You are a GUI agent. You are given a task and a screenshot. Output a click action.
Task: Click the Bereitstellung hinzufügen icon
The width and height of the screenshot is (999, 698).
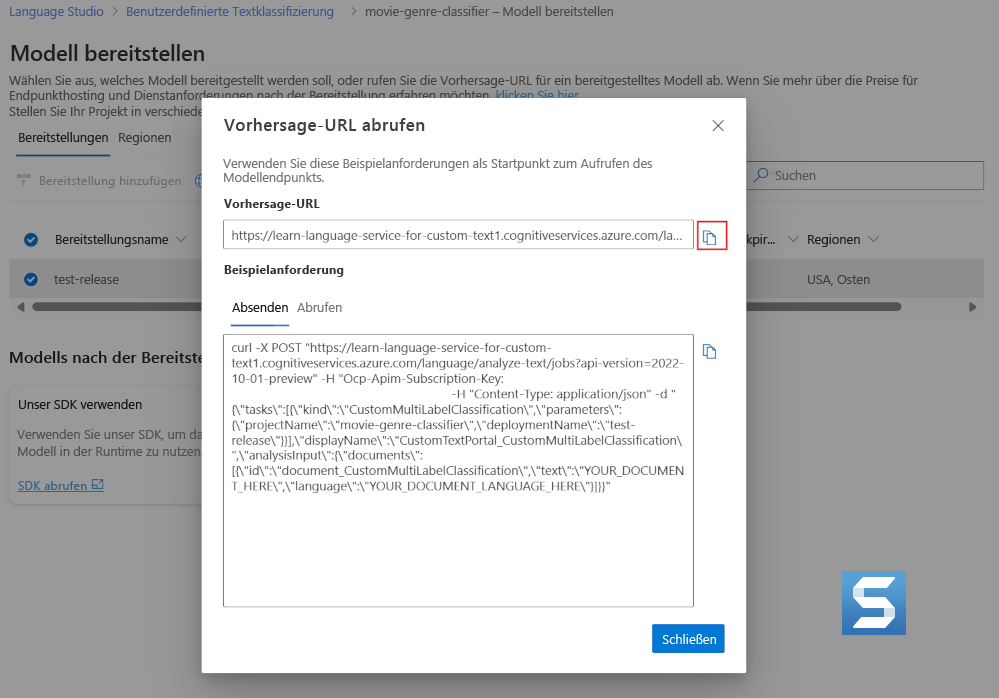point(24,180)
